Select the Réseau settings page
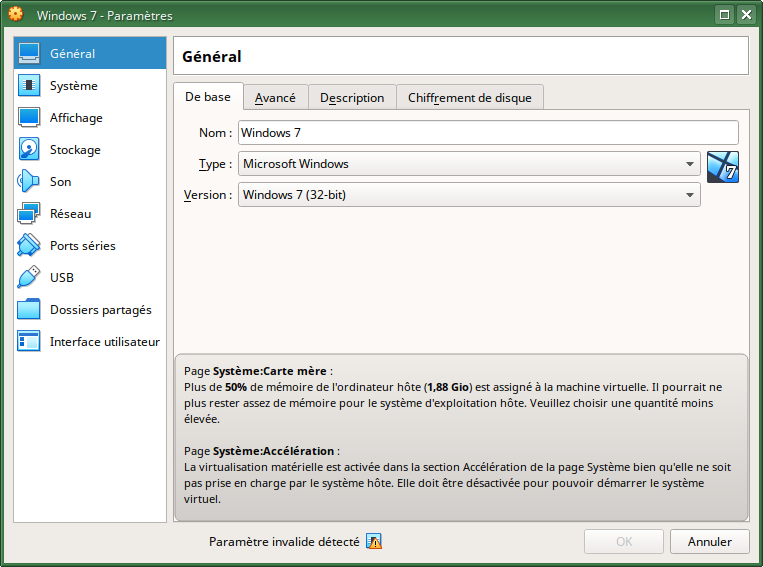This screenshot has width=763, height=567. 90,214
